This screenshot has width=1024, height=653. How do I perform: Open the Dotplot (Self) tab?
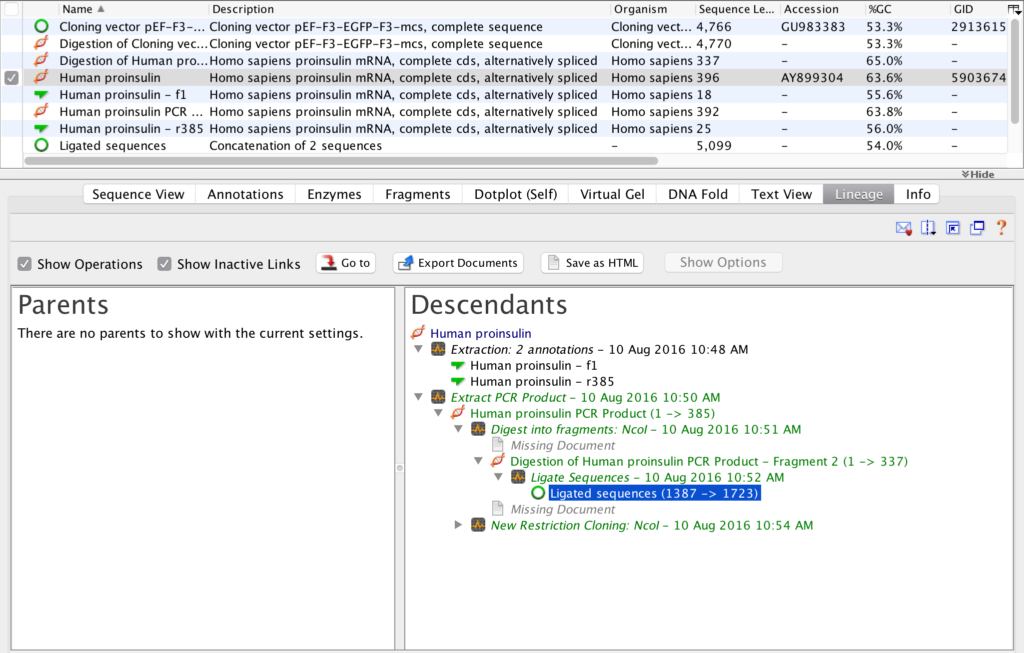[515, 194]
